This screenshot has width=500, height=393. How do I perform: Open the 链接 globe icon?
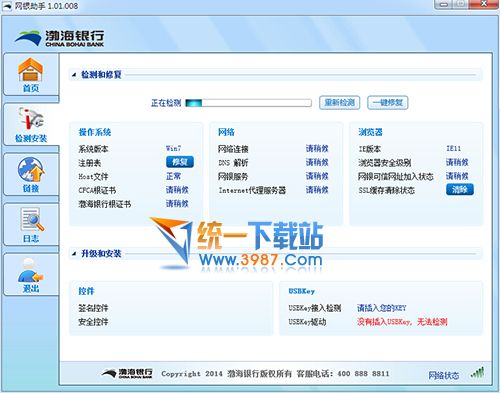31,170
